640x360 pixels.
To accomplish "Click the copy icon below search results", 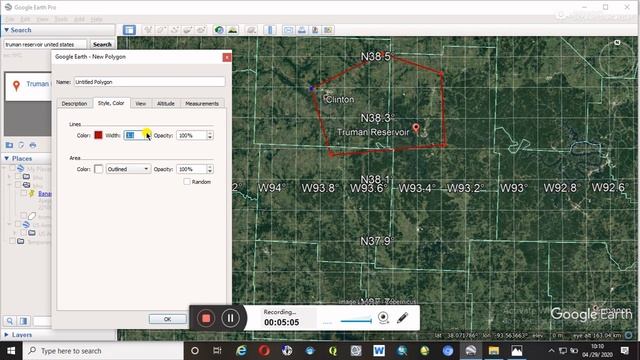I will tap(21, 145).
